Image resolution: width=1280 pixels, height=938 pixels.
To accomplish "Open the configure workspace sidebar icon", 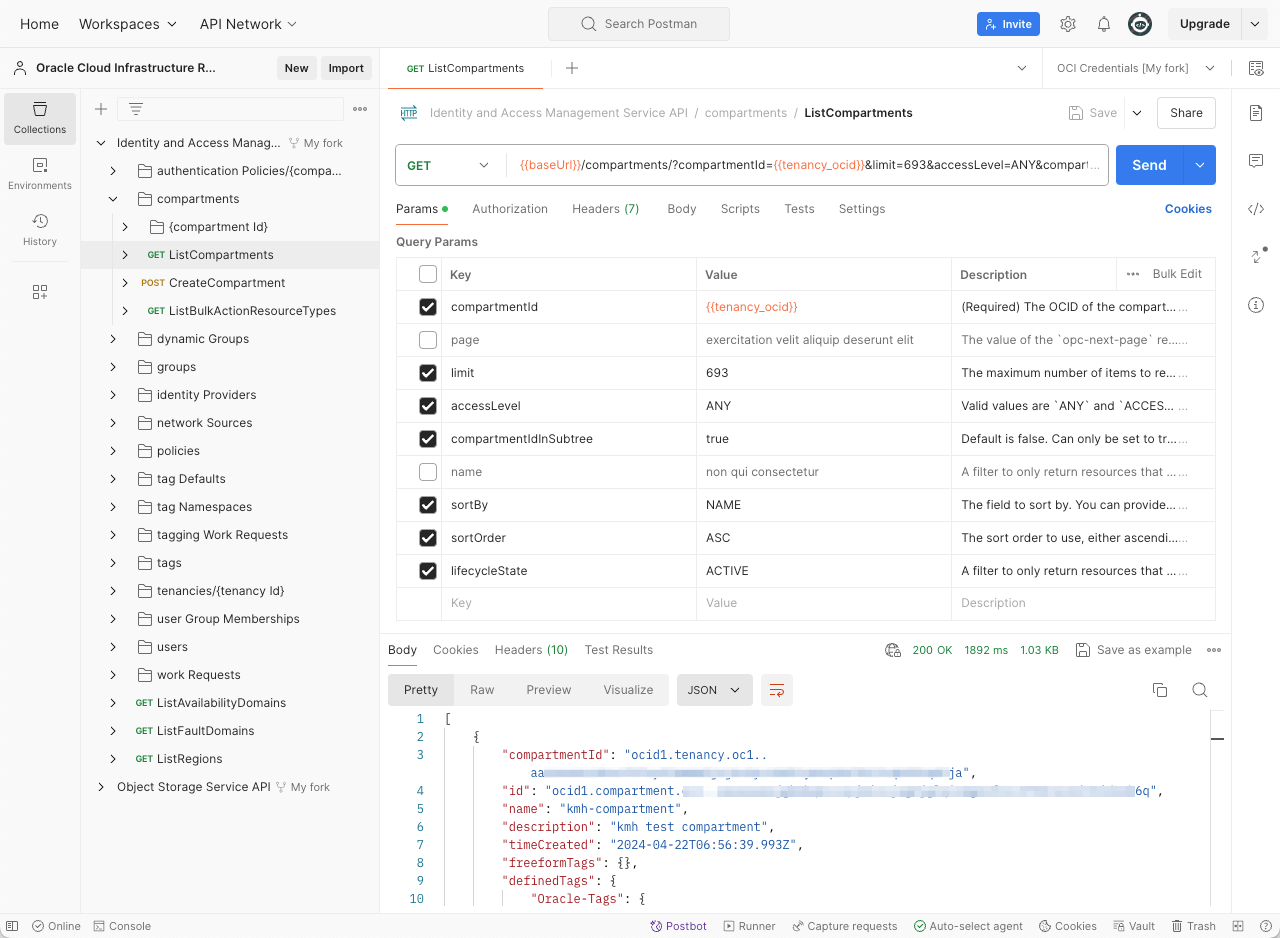I will click(40, 292).
